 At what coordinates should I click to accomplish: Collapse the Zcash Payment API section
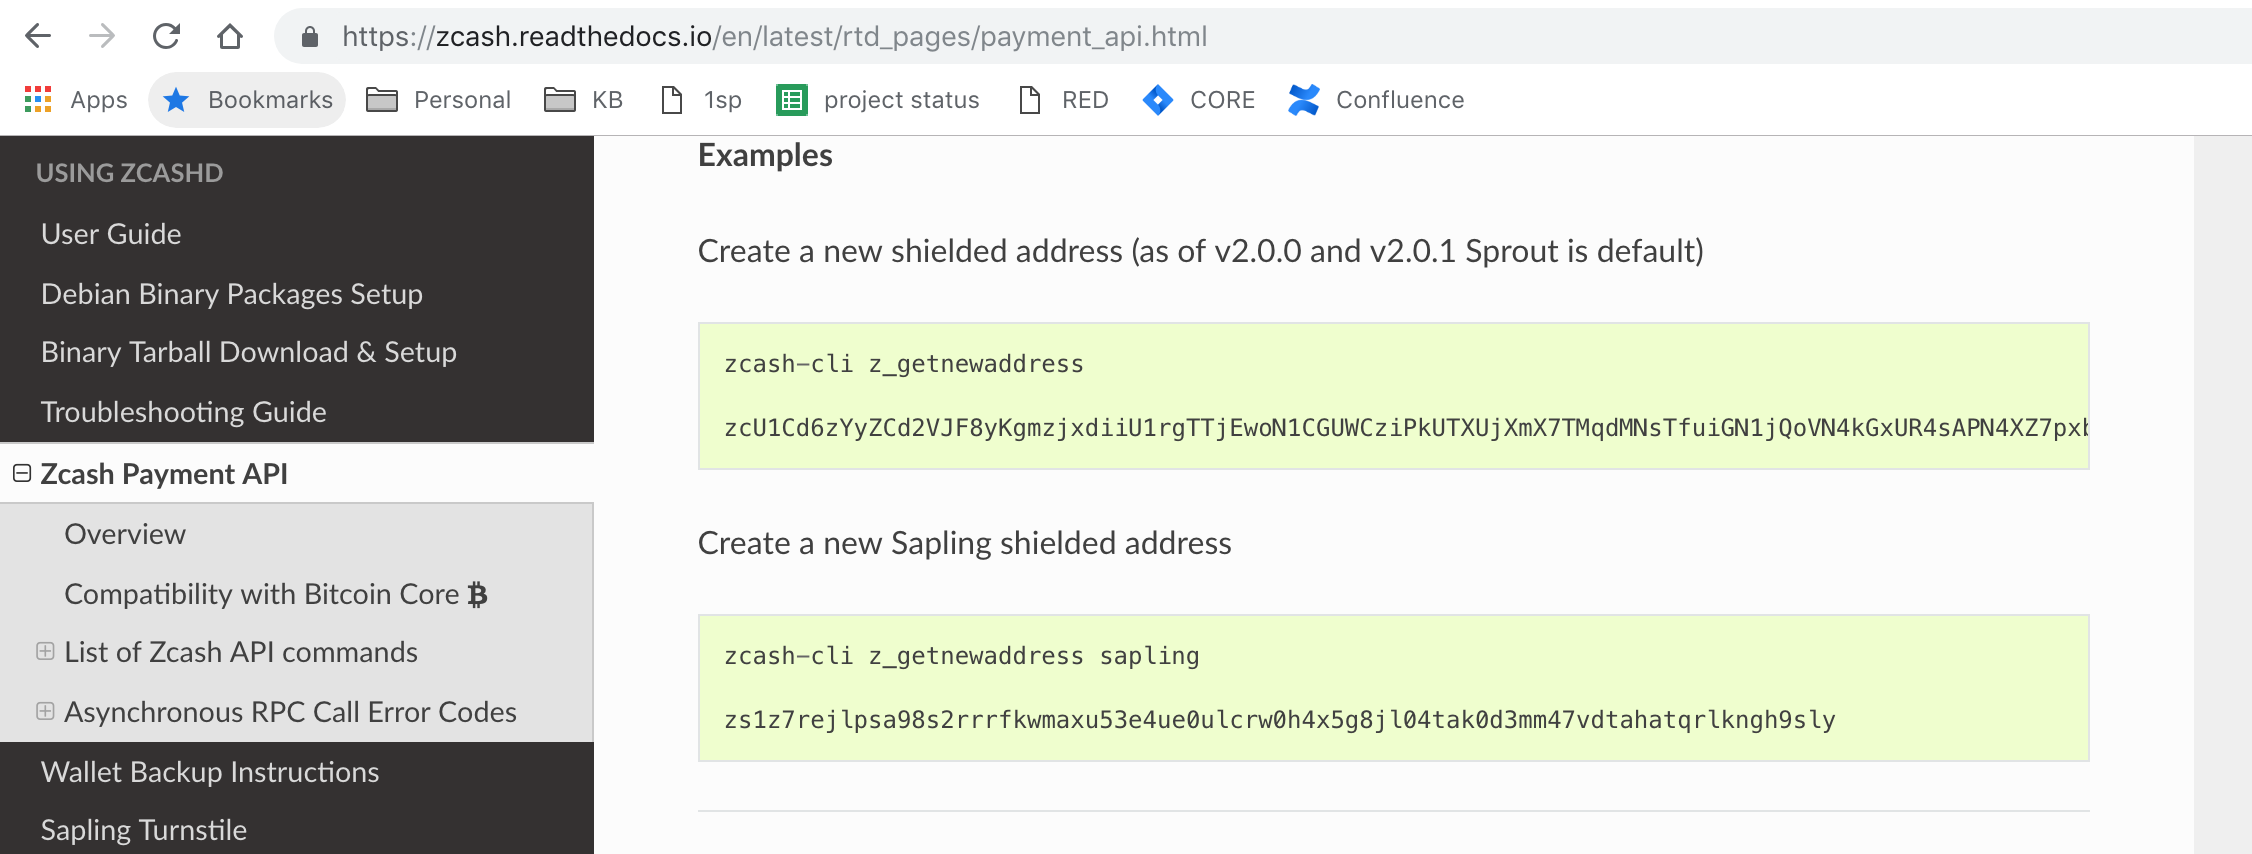(22, 473)
